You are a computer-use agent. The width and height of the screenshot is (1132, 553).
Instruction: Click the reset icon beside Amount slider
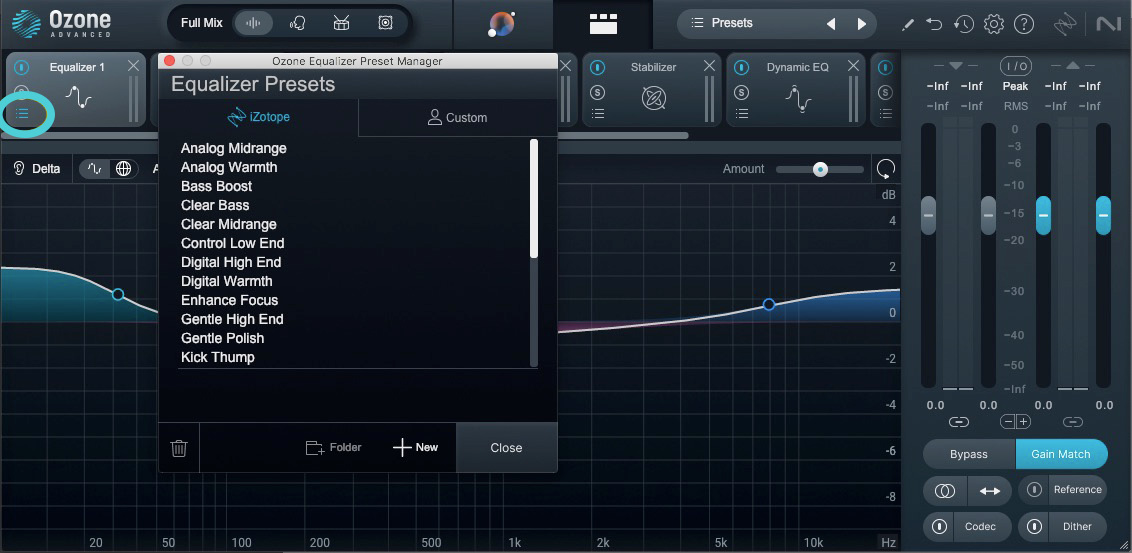[885, 169]
